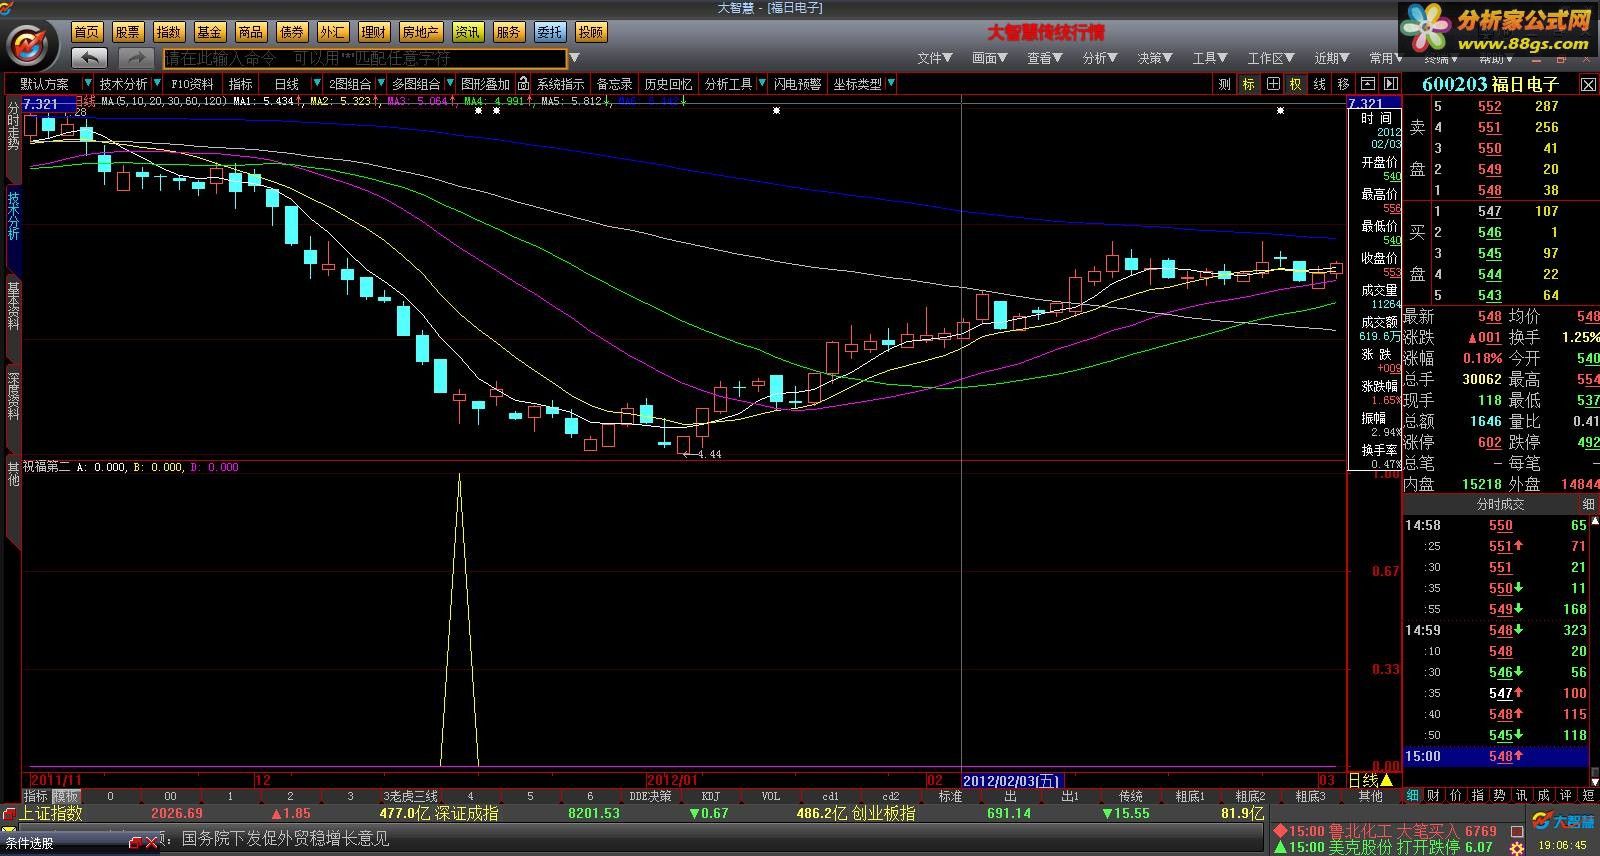Image resolution: width=1600 pixels, height=856 pixels.
Task: Click the gear icon near the clock
Action: pyautogui.click(x=1517, y=847)
